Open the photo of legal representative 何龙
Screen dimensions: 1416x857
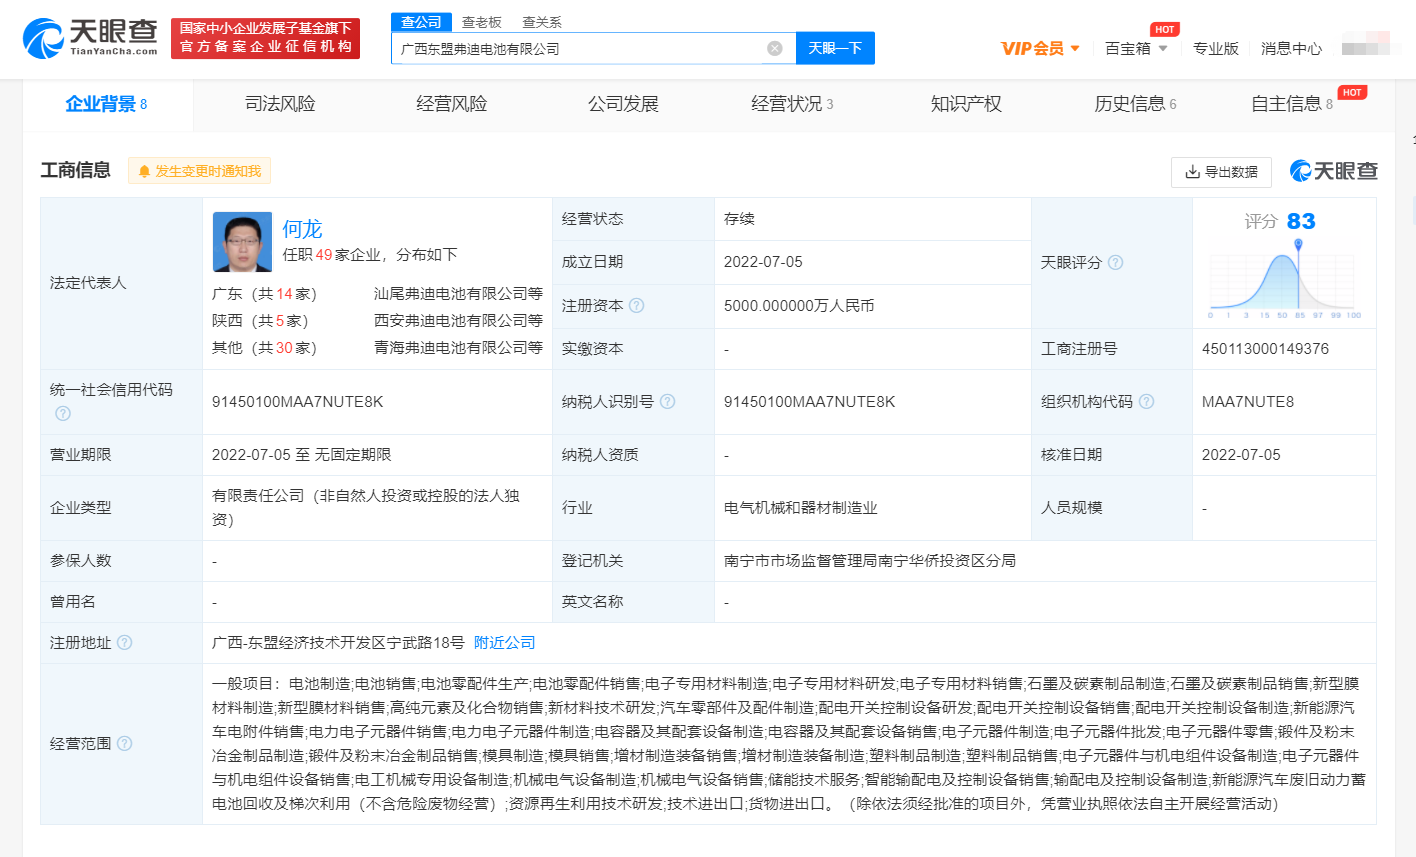242,242
